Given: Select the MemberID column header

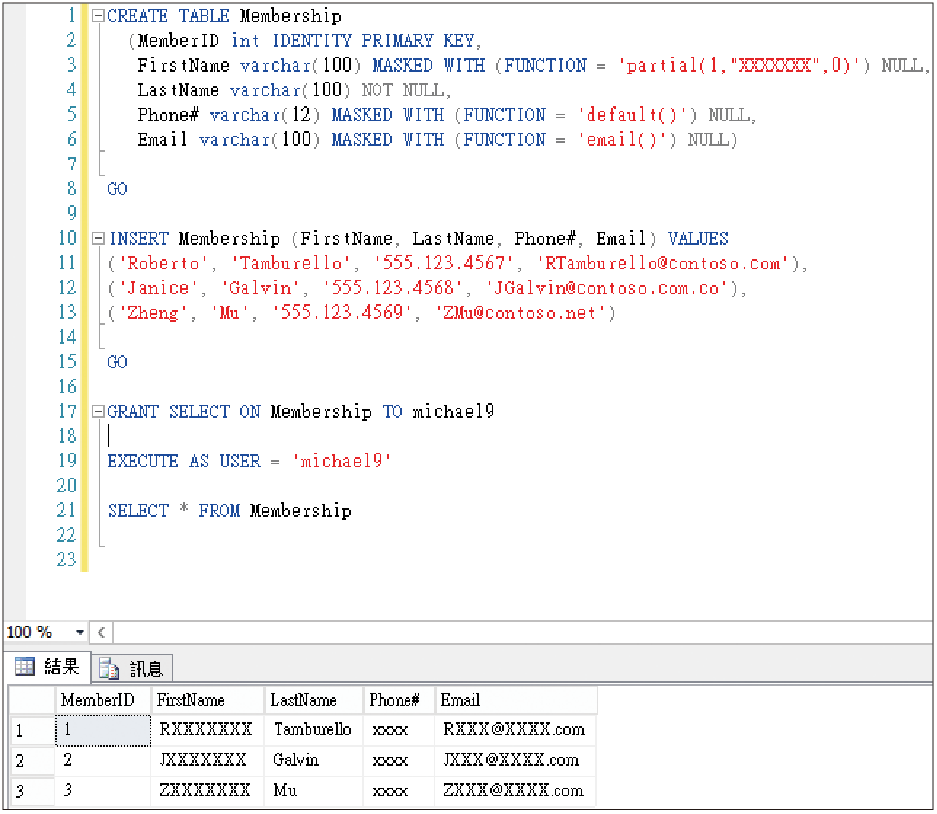Looking at the screenshot, I should pos(103,700).
